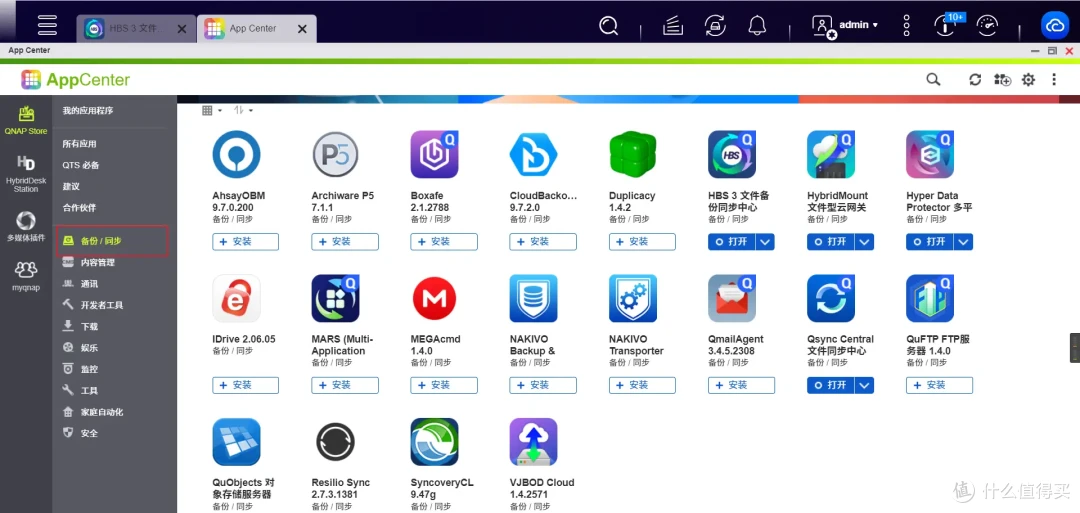Select HybridDesk Station in the sidebar
The width and height of the screenshot is (1080, 513).
26,173
